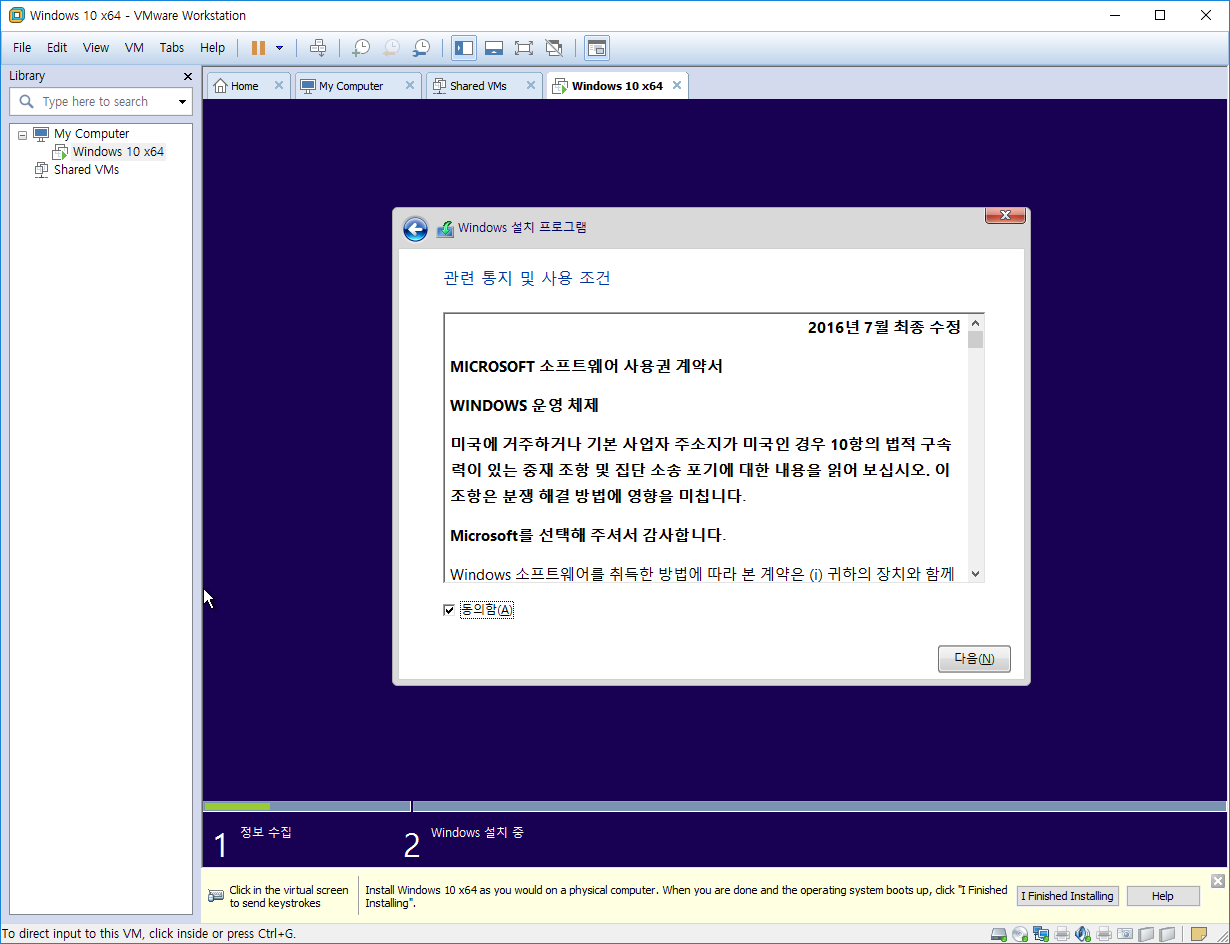Click the 다음(N) button
This screenshot has height=944, width=1230.
pos(974,659)
